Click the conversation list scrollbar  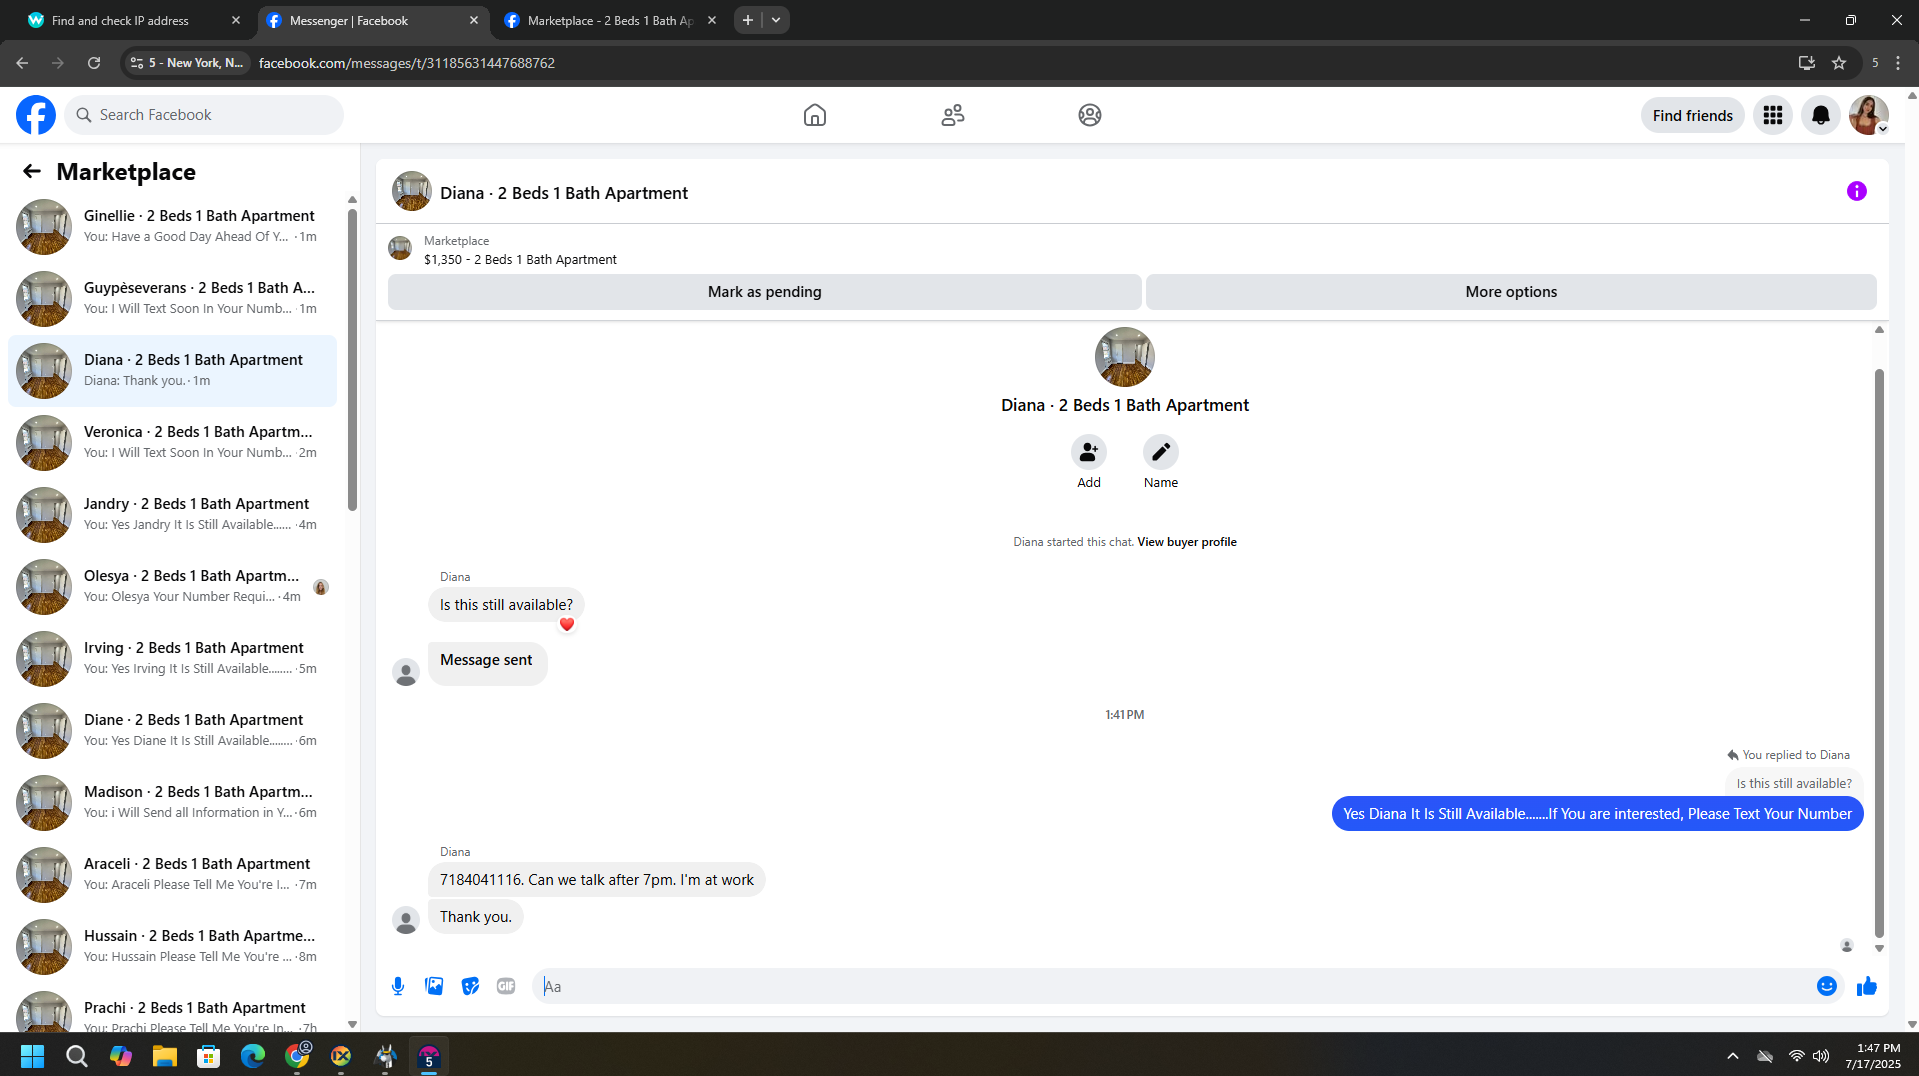352,360
